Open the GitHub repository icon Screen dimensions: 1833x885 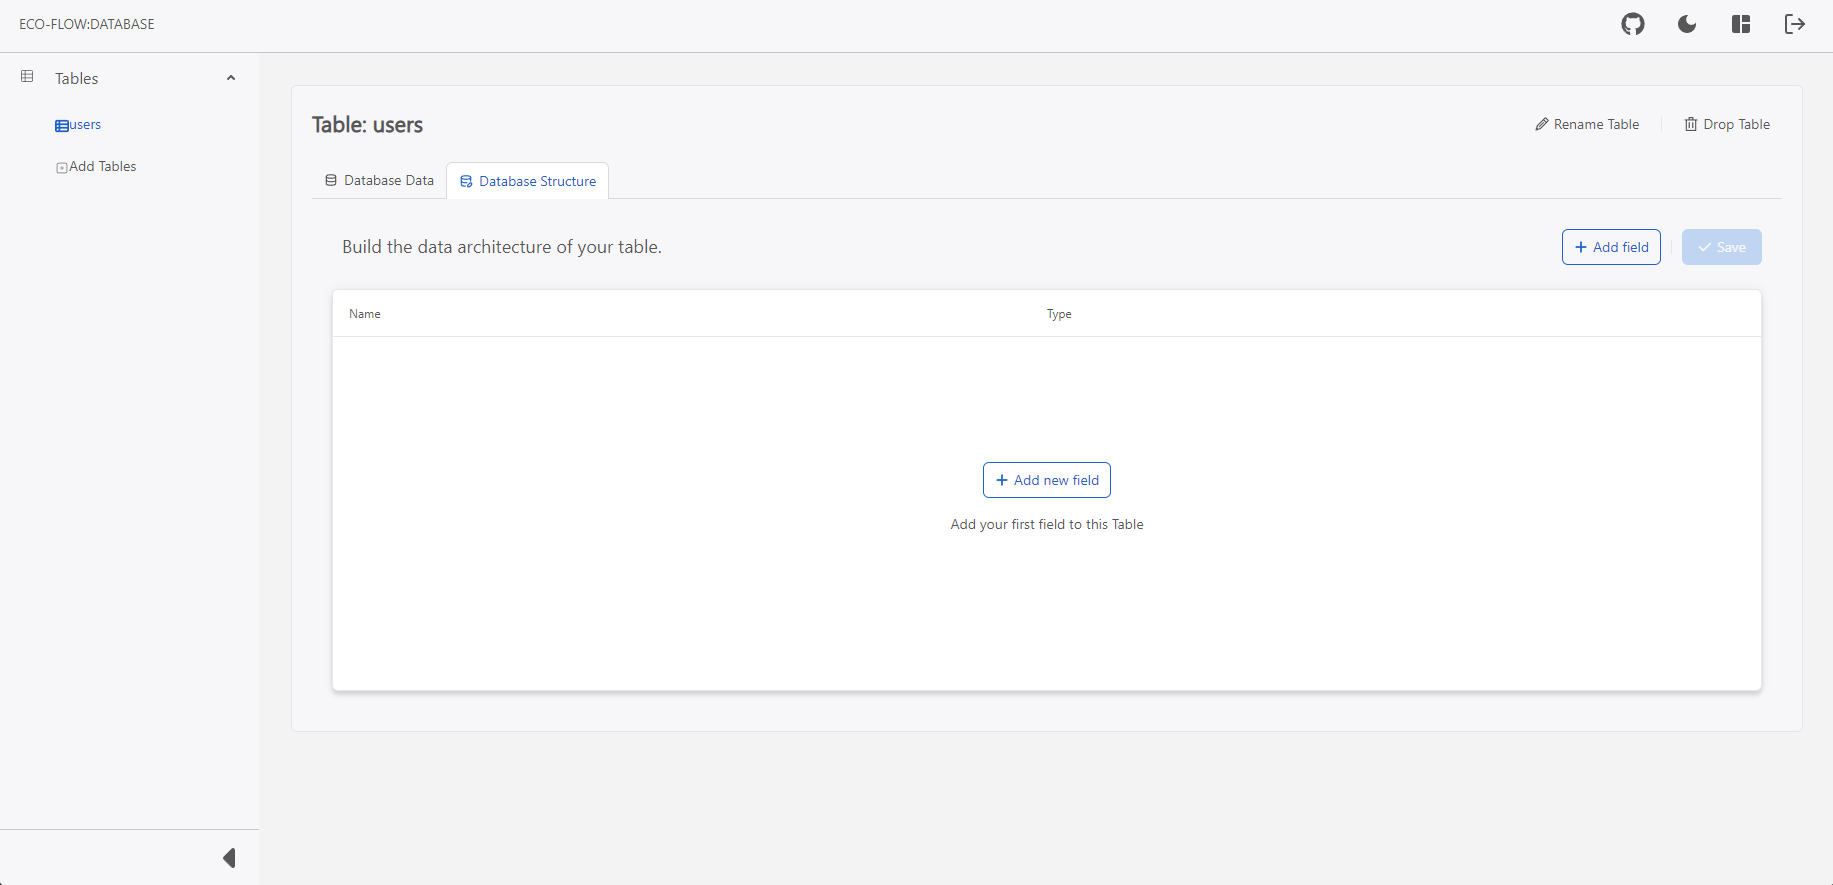click(x=1633, y=24)
